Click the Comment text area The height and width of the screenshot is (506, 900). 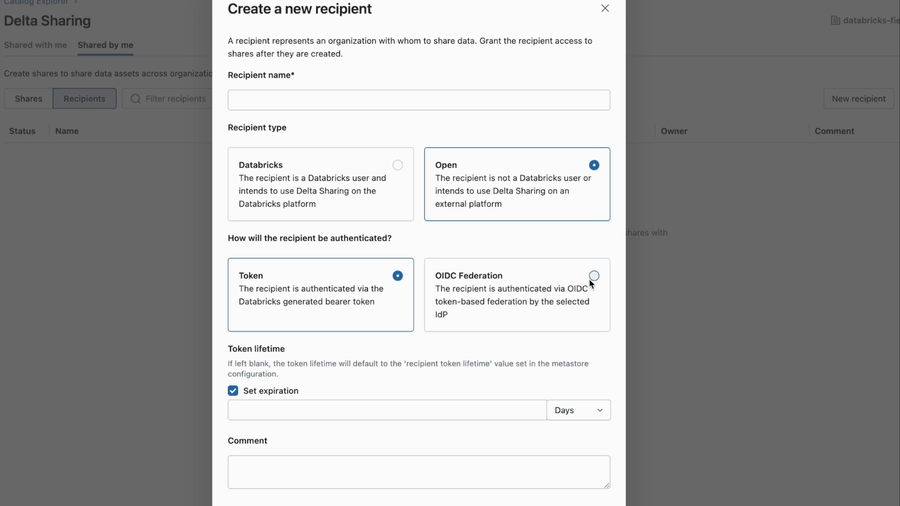[x=418, y=472]
